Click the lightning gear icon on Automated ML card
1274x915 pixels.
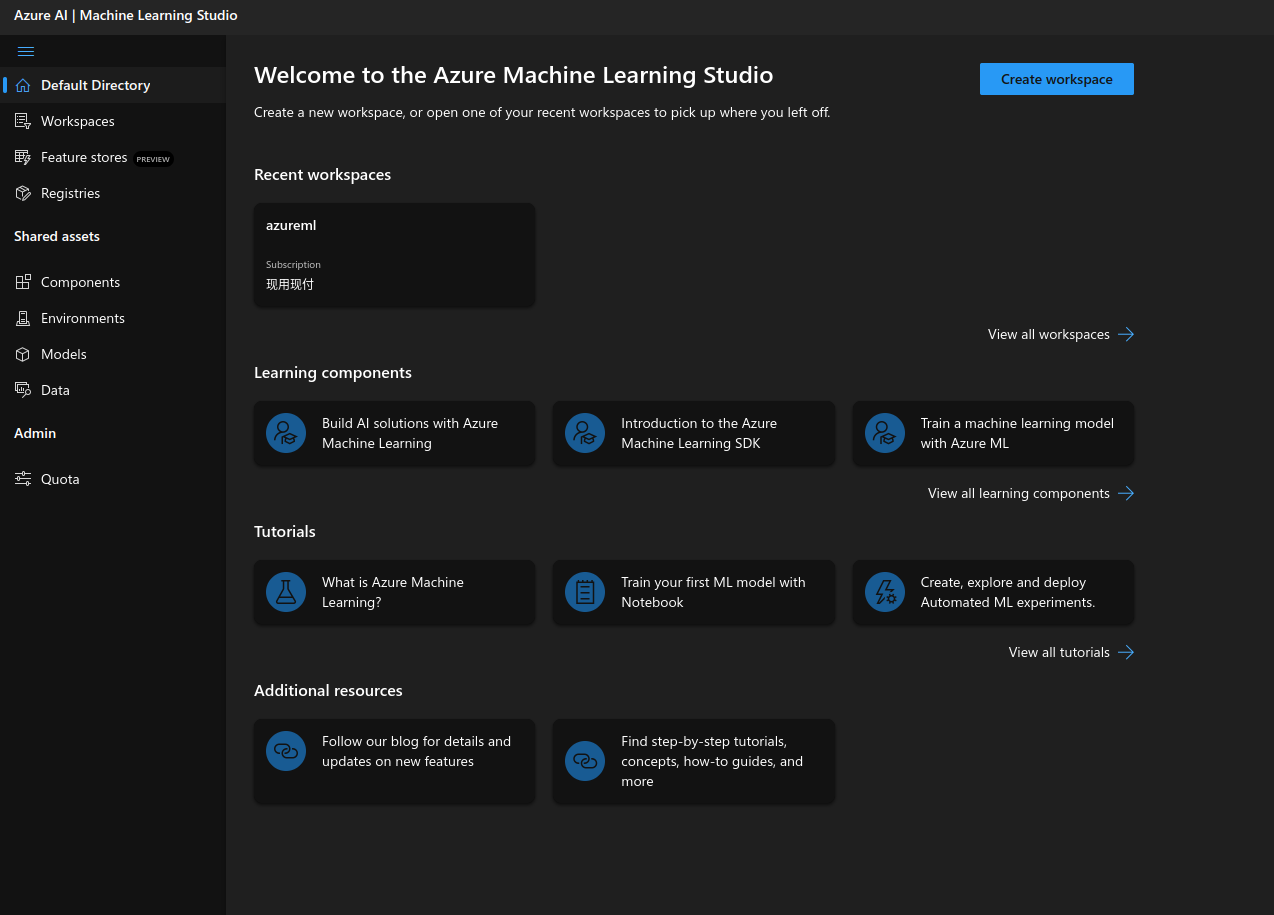coord(884,592)
